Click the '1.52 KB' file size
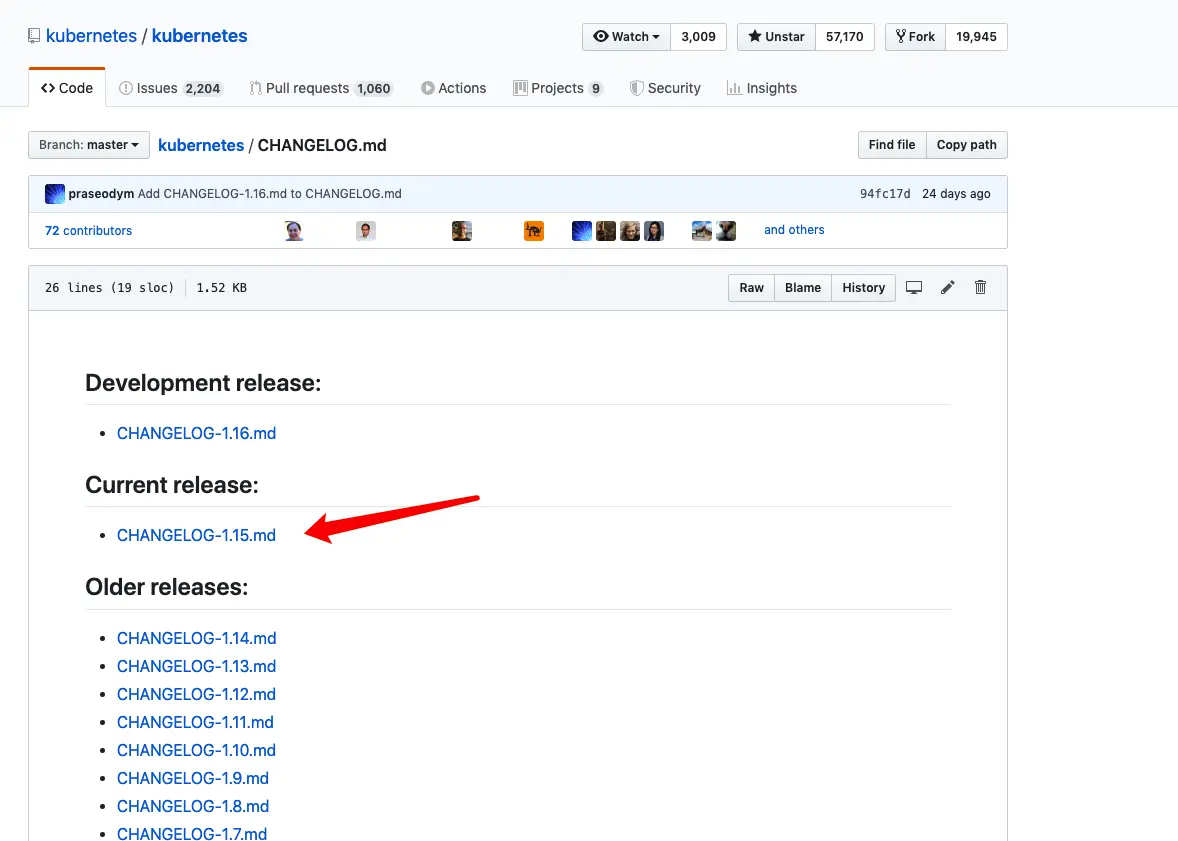1178x841 pixels. [x=221, y=288]
